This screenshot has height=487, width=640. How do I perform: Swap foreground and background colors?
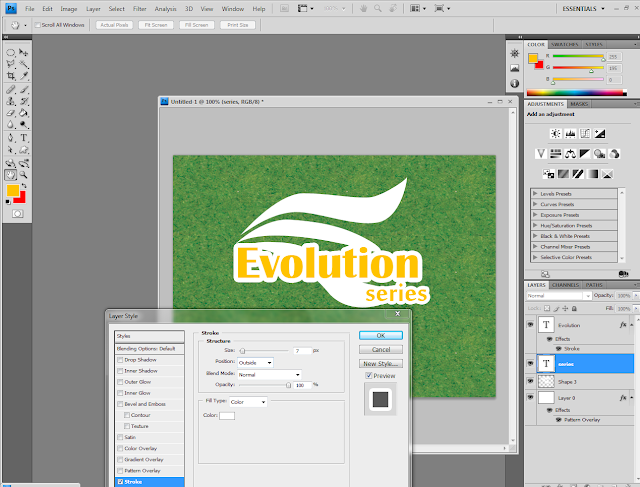tap(24, 186)
